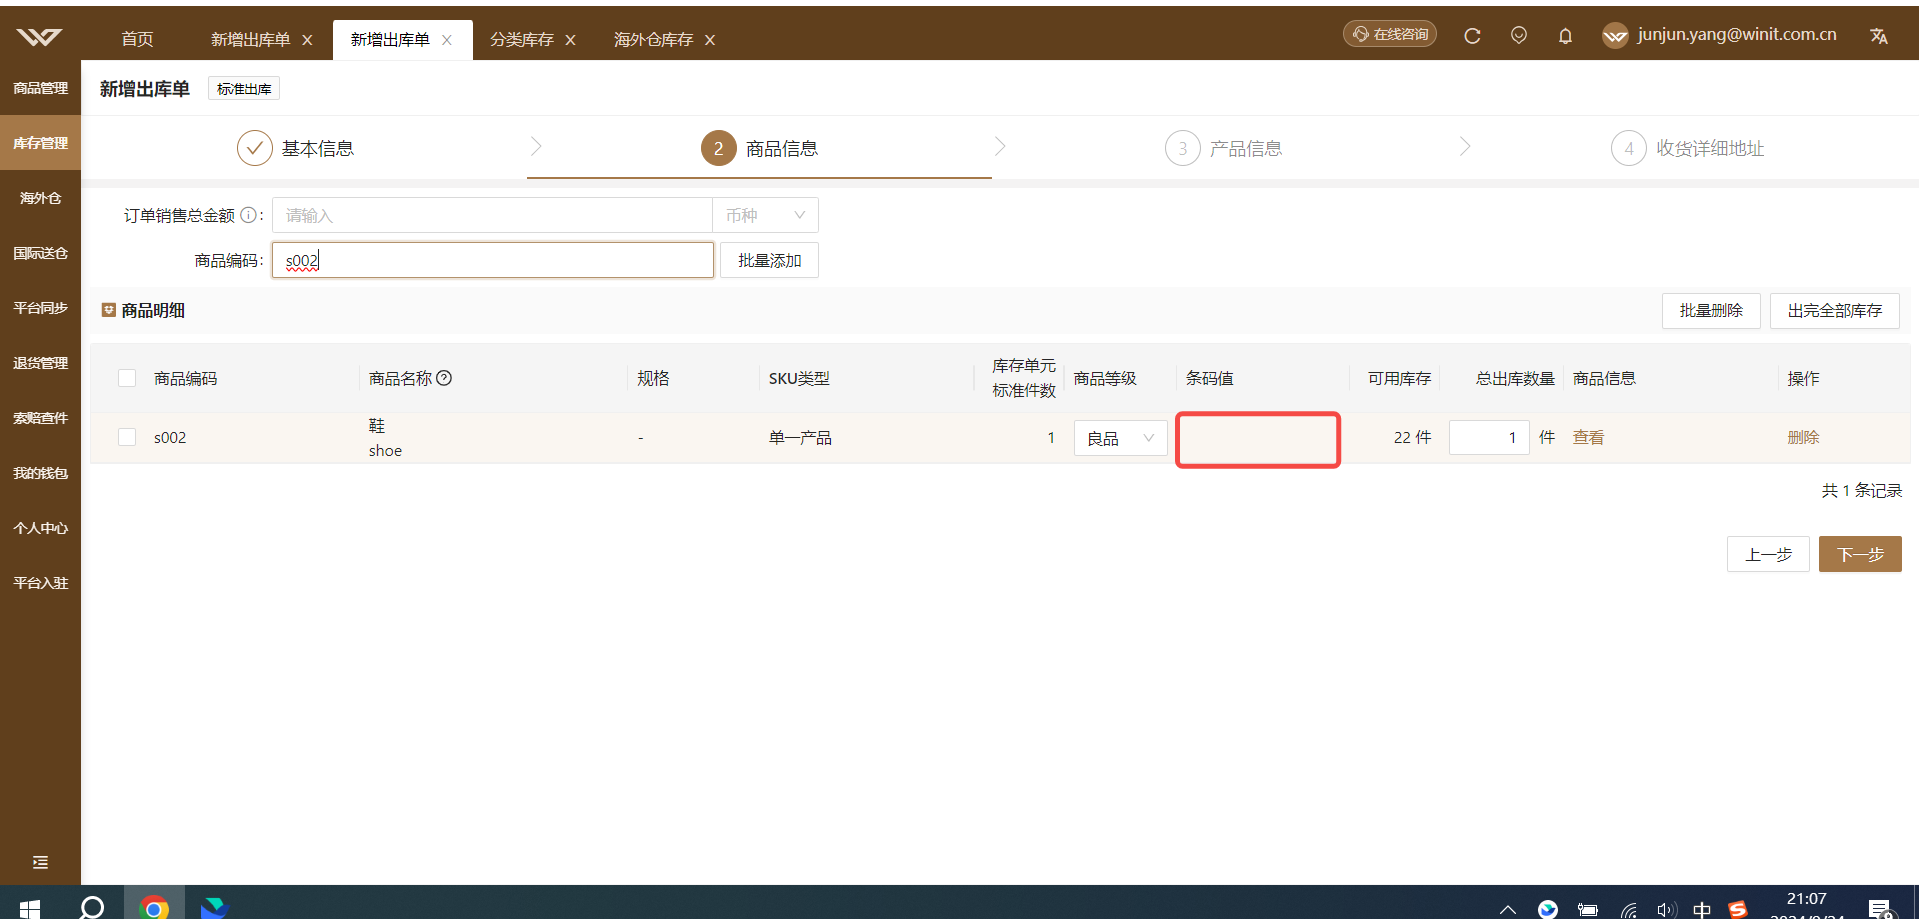Image resolution: width=1919 pixels, height=919 pixels.
Task: Open 库存管理 in the sidebar
Action: (x=40, y=143)
